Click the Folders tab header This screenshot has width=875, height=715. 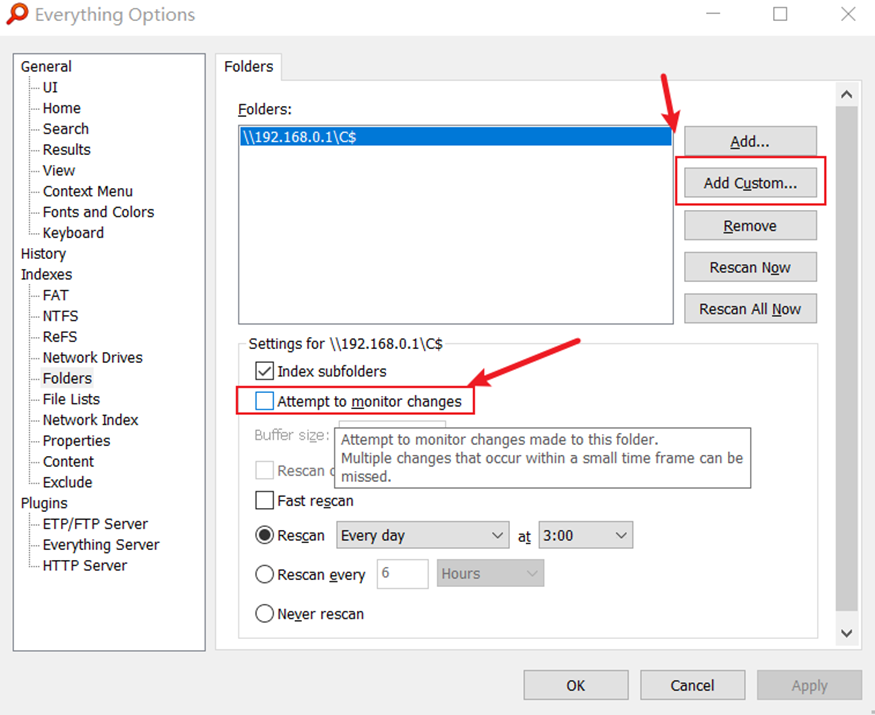248,67
